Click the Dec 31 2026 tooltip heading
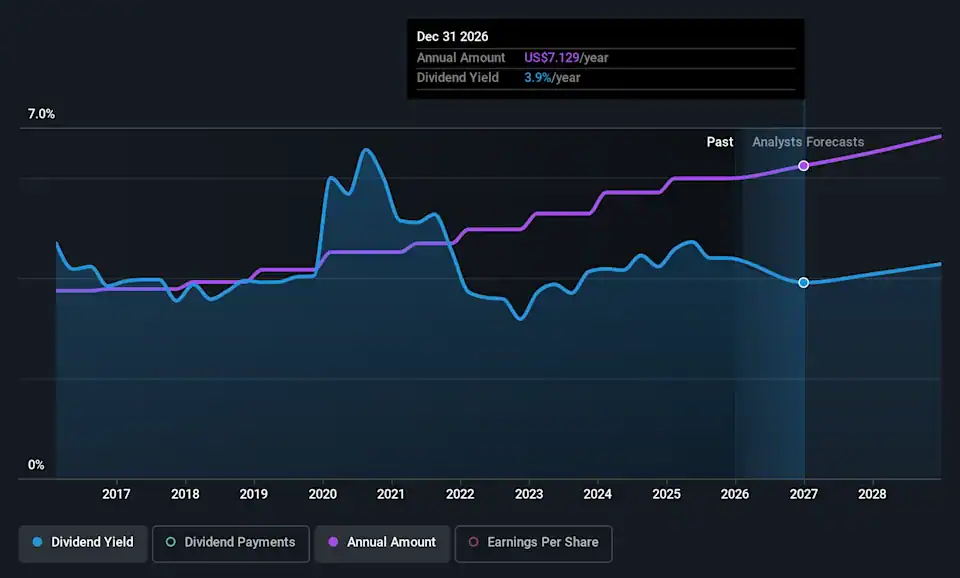960x578 pixels. [x=452, y=36]
